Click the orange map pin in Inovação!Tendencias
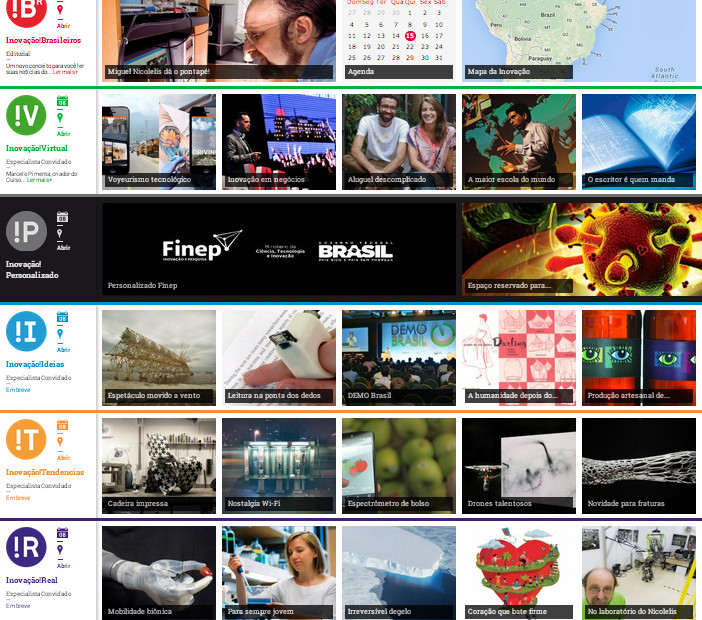Image resolution: width=702 pixels, height=620 pixels. click(60, 442)
